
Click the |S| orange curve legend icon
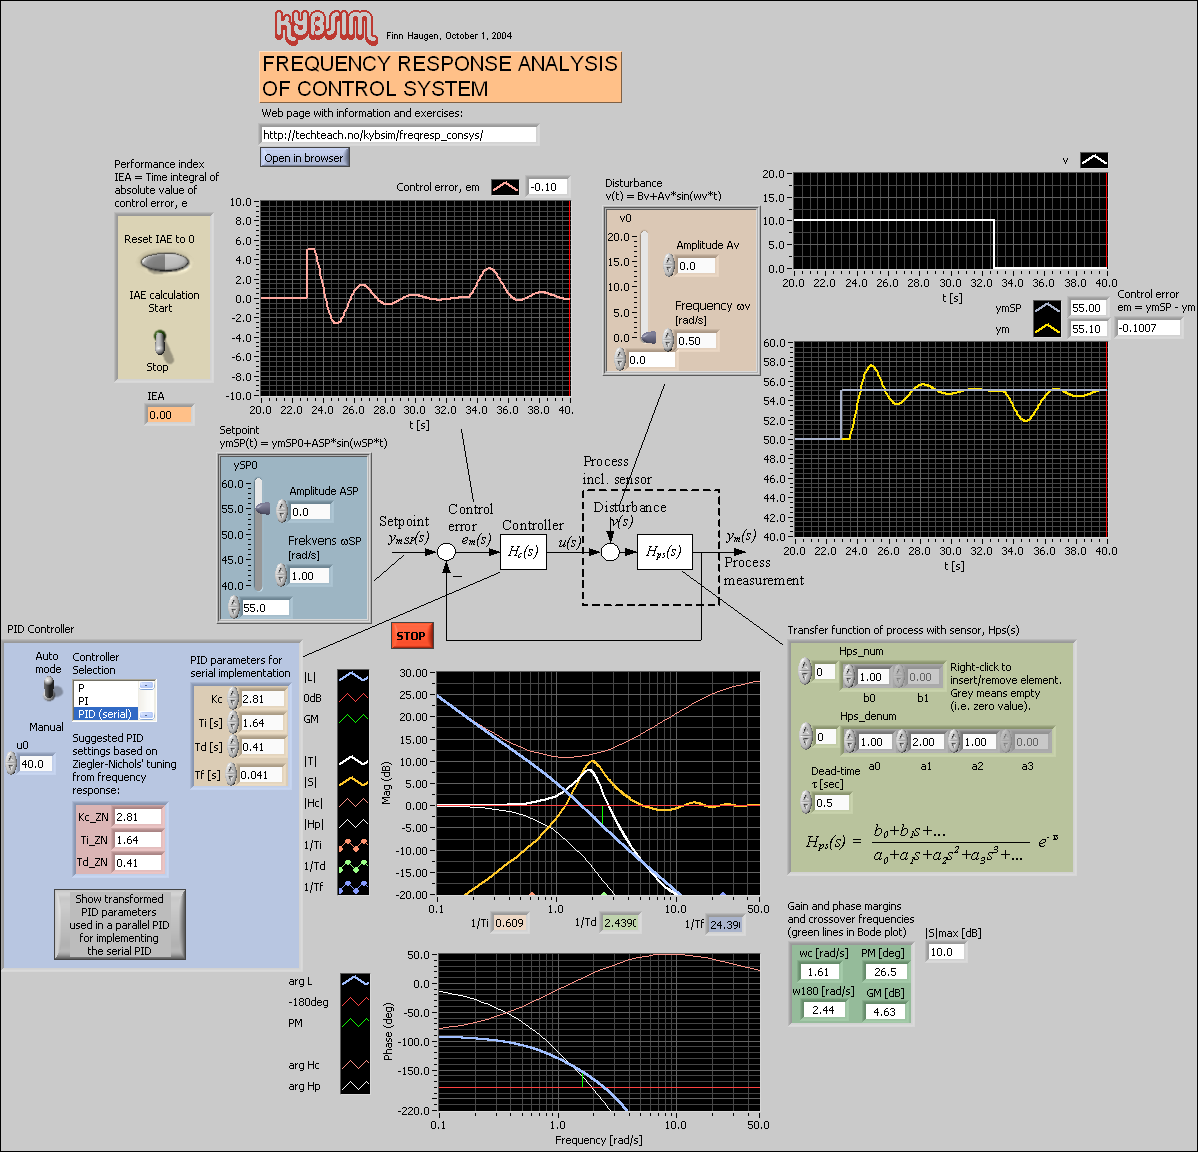pos(353,782)
